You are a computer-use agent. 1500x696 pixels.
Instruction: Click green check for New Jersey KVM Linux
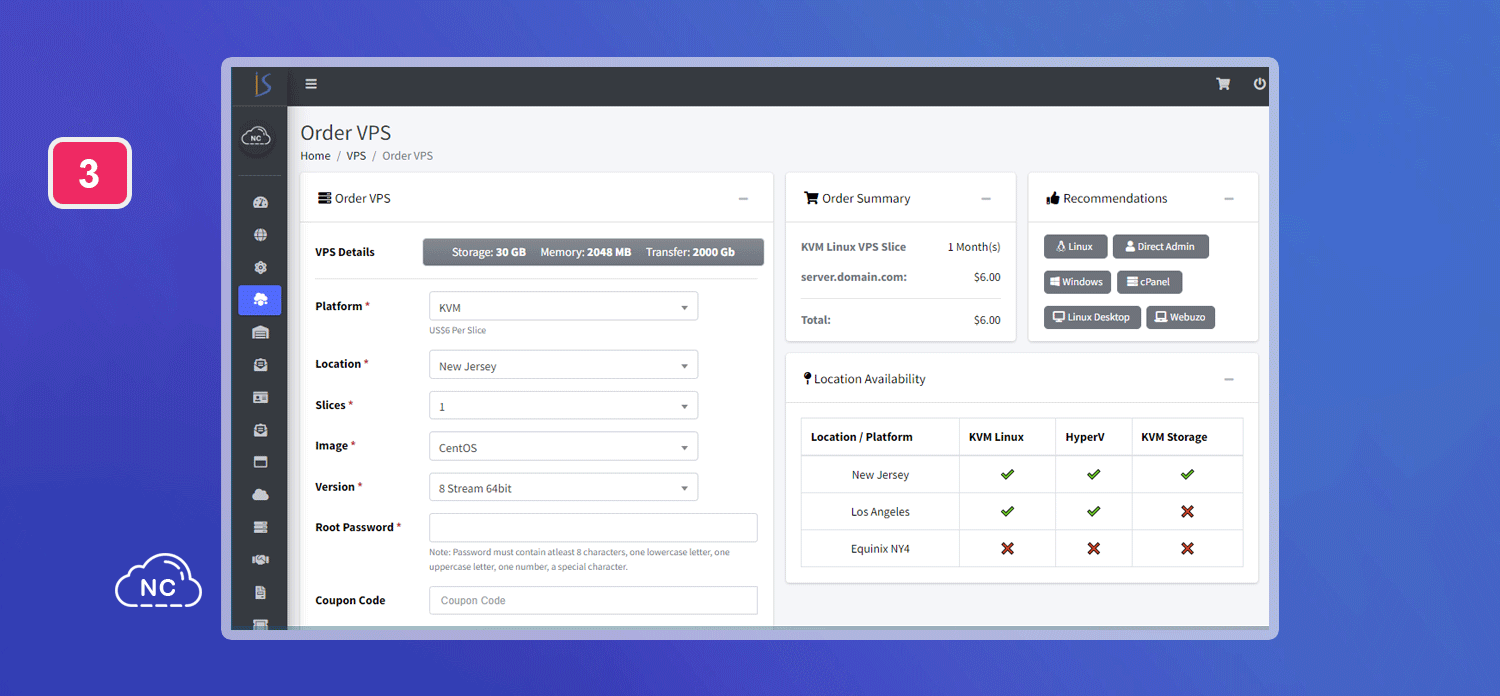(1007, 474)
